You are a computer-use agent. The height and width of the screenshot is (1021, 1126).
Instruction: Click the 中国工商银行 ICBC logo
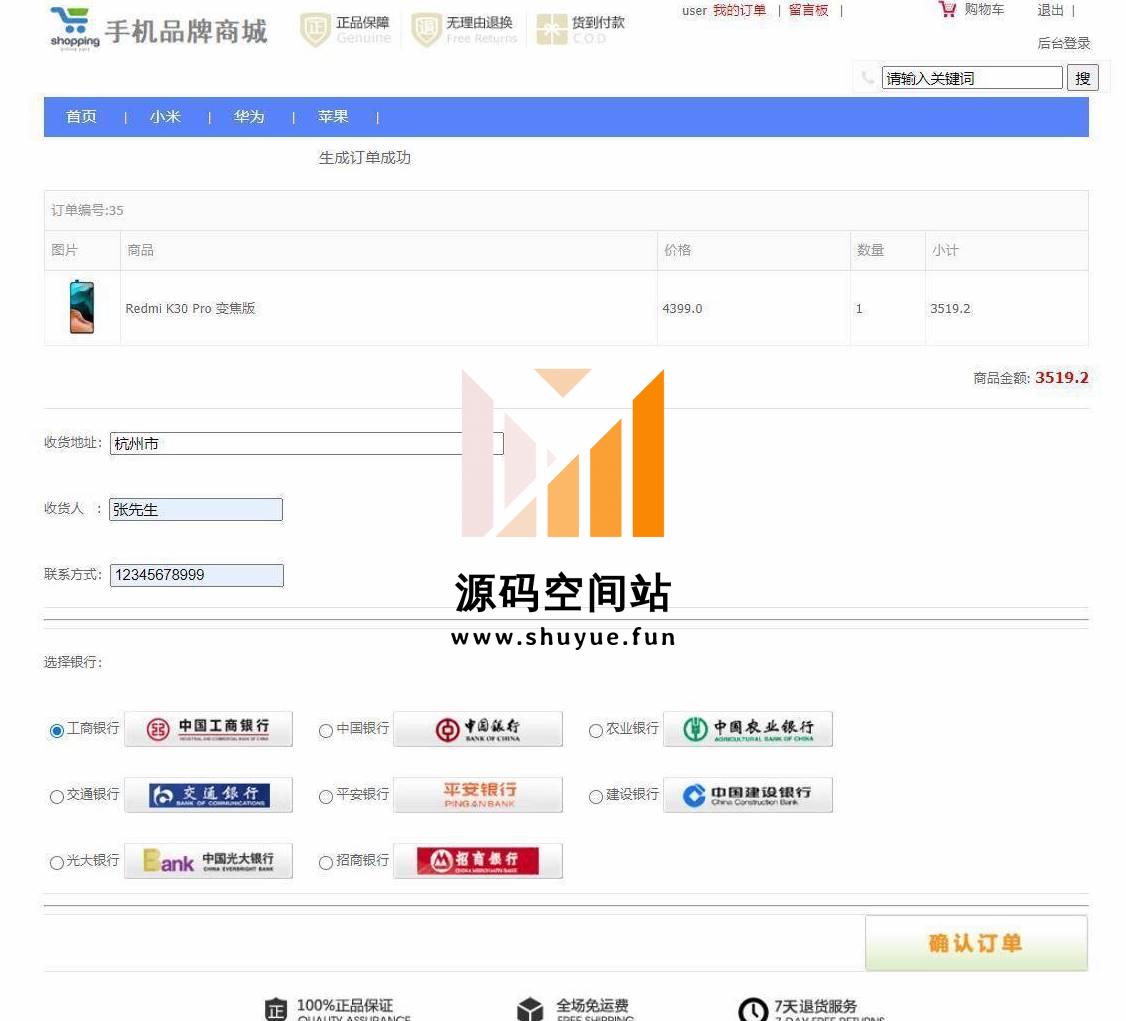pyautogui.click(x=208, y=729)
